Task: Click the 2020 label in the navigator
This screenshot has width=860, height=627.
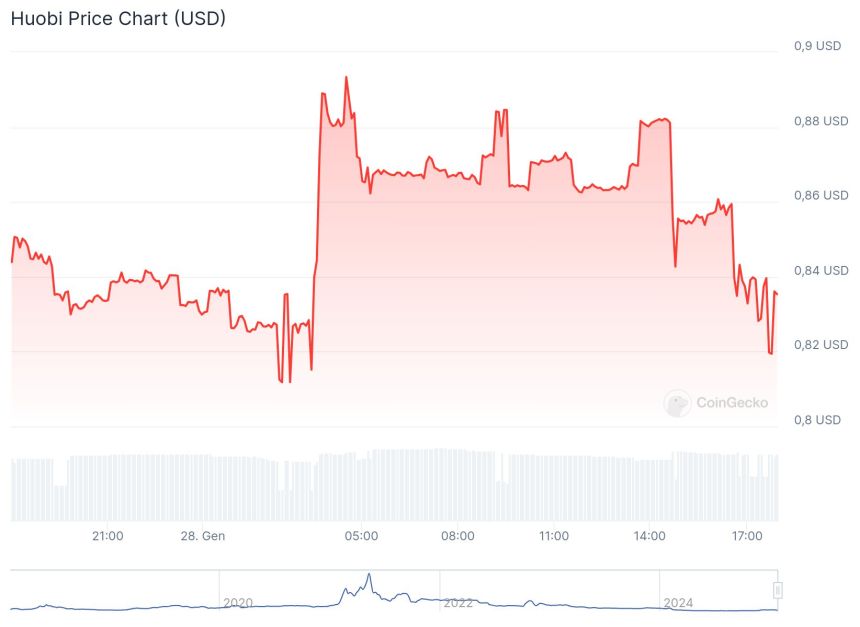Action: tap(238, 603)
